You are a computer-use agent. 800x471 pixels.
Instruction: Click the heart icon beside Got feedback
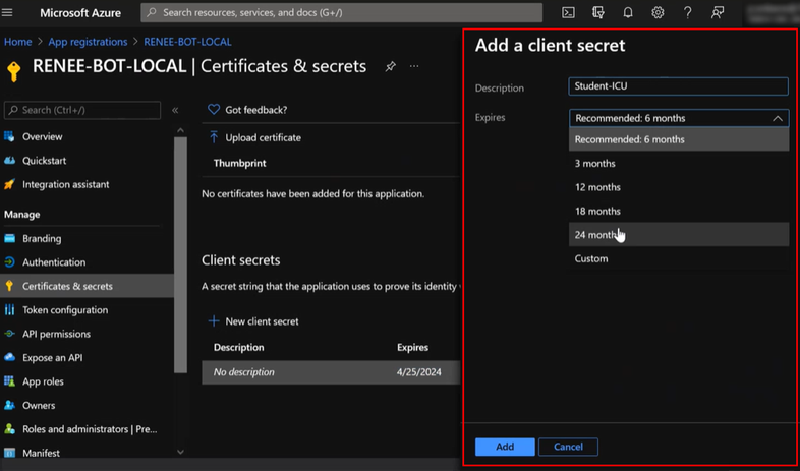coord(214,109)
